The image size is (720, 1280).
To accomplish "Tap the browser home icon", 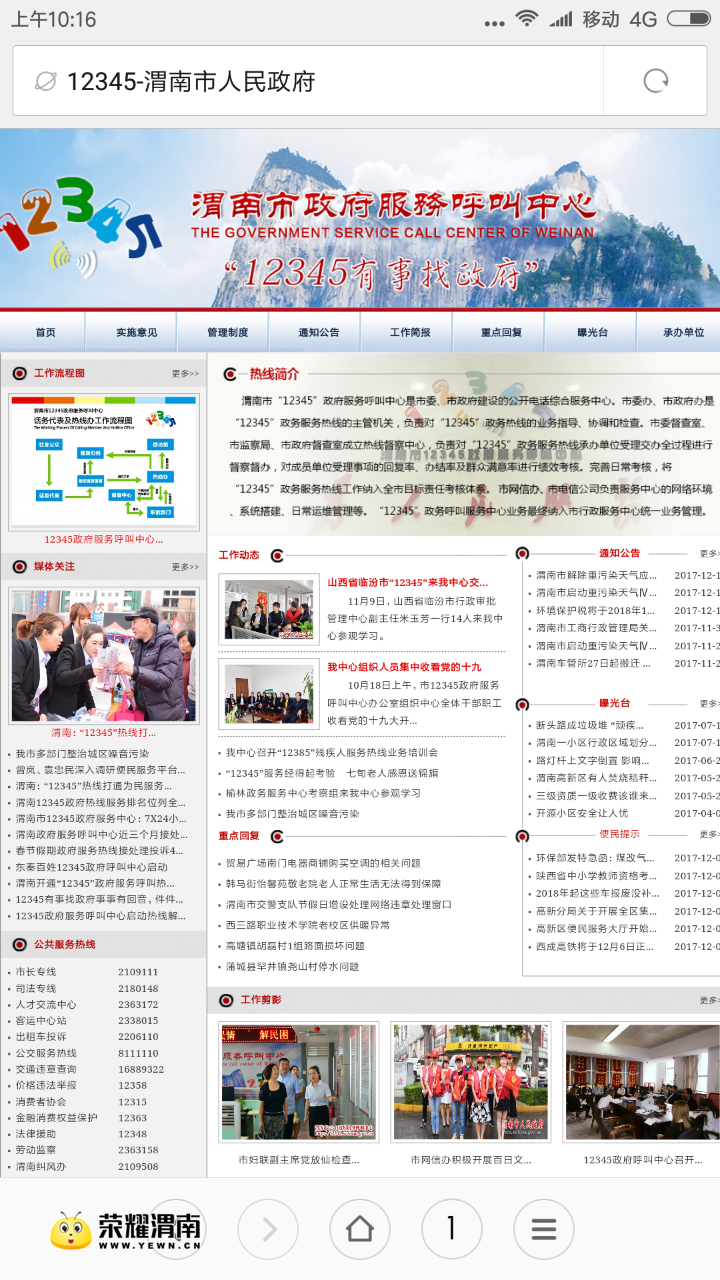I will click(359, 1229).
